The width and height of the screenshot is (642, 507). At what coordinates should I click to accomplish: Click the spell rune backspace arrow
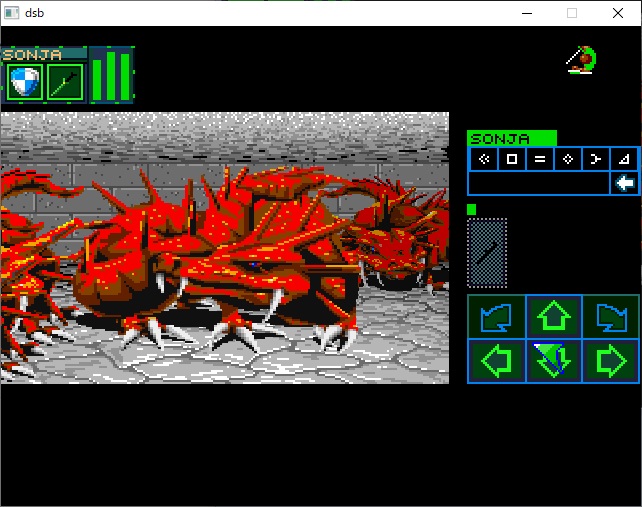[624, 183]
